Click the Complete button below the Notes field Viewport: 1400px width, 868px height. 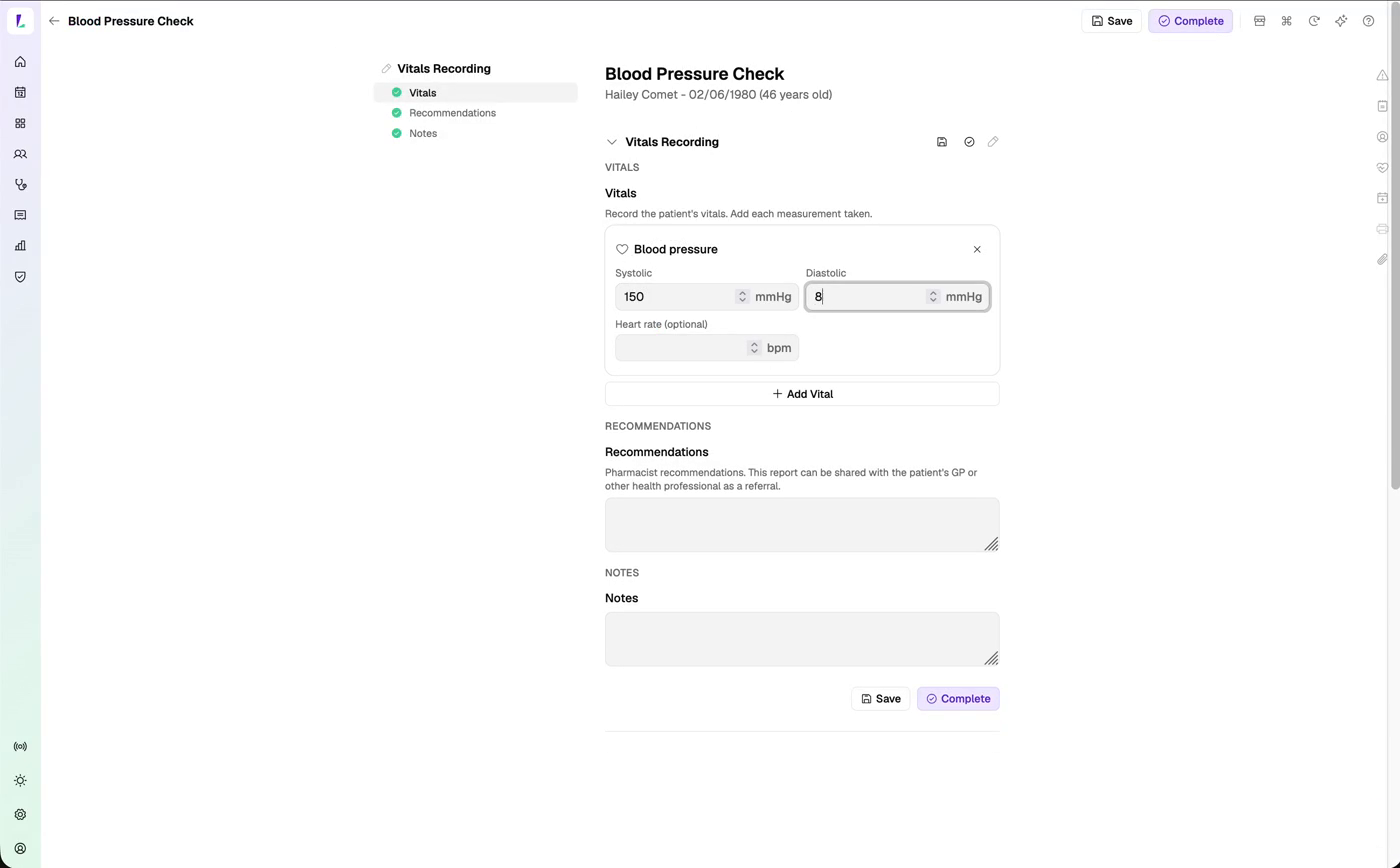click(x=958, y=699)
